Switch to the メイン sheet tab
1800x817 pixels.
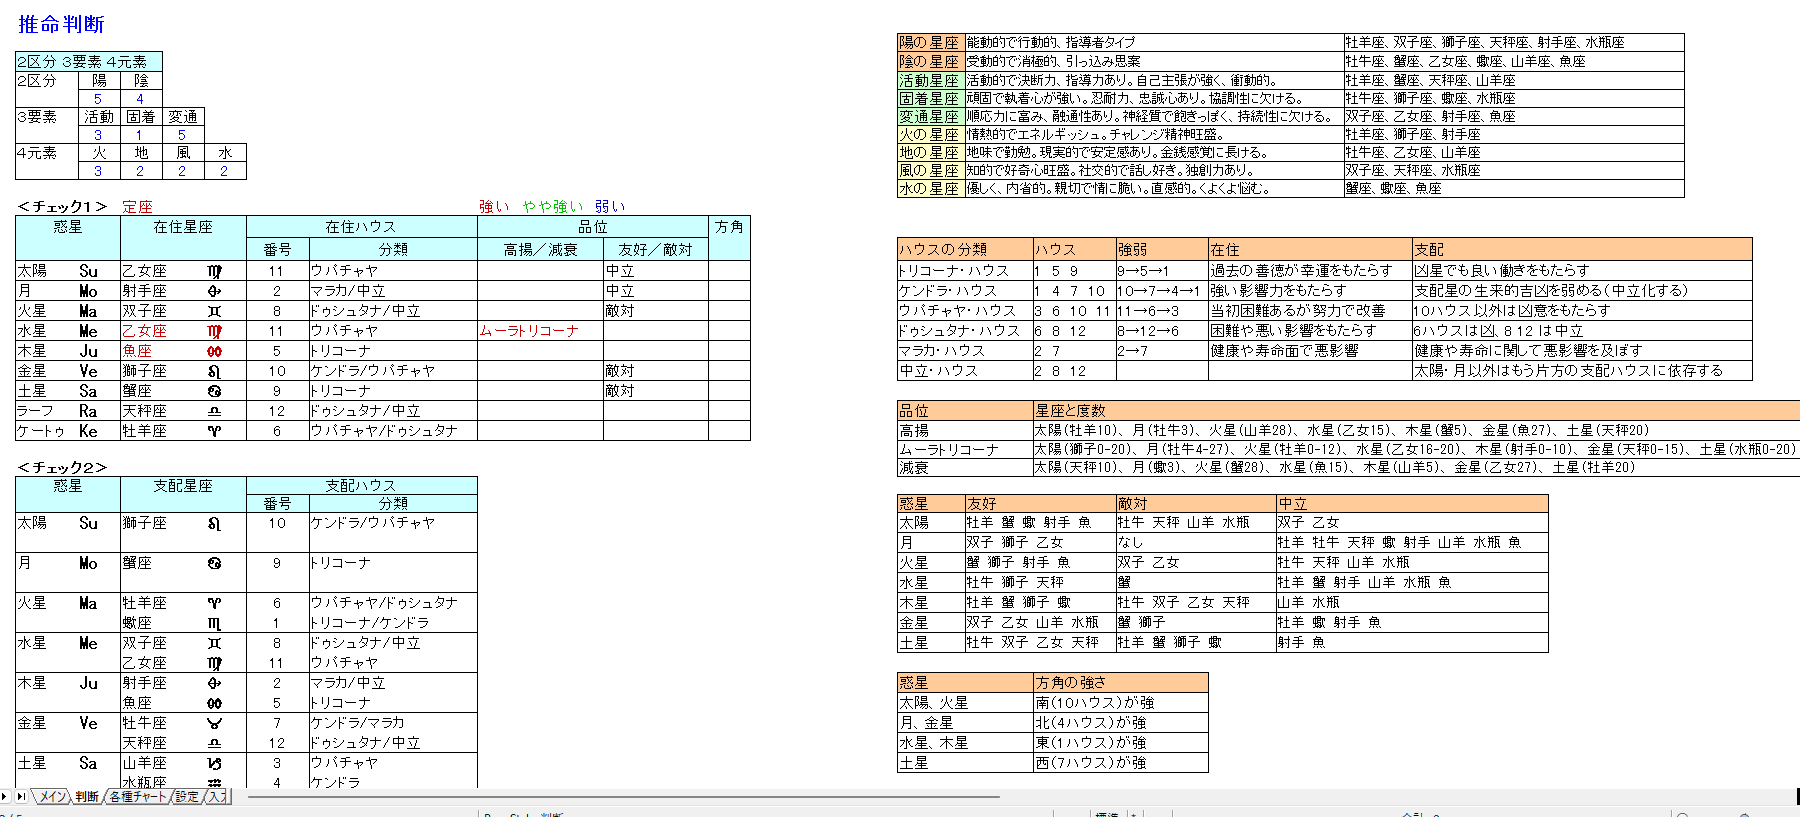[x=52, y=797]
